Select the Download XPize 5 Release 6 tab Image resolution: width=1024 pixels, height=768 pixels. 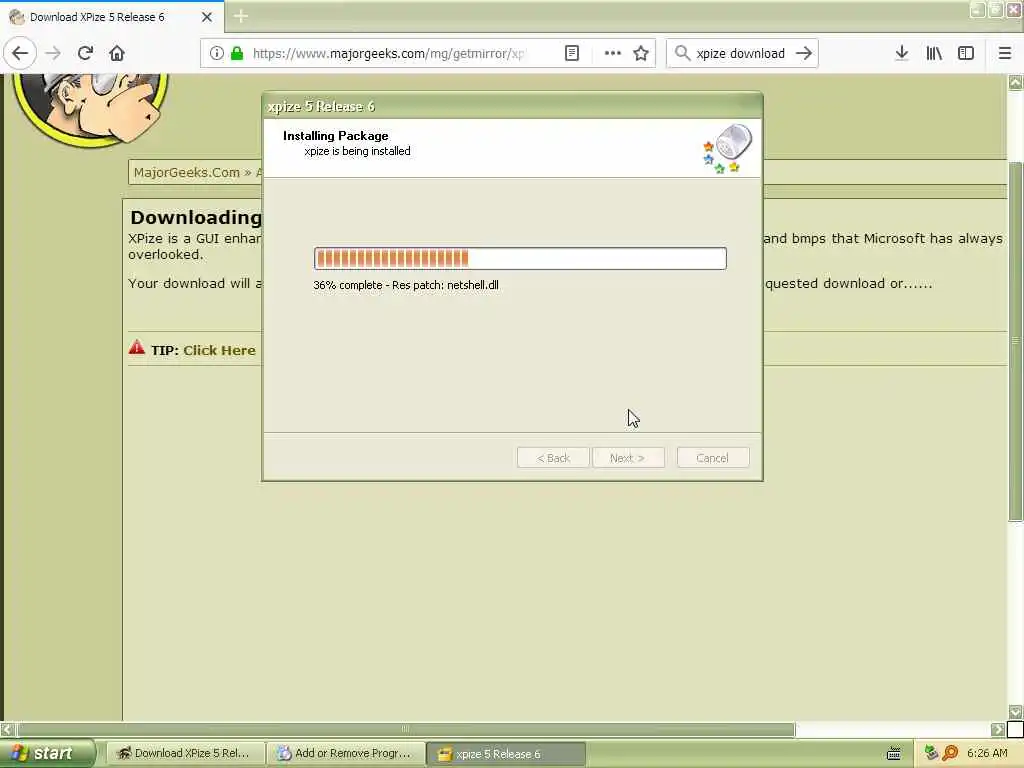click(112, 17)
